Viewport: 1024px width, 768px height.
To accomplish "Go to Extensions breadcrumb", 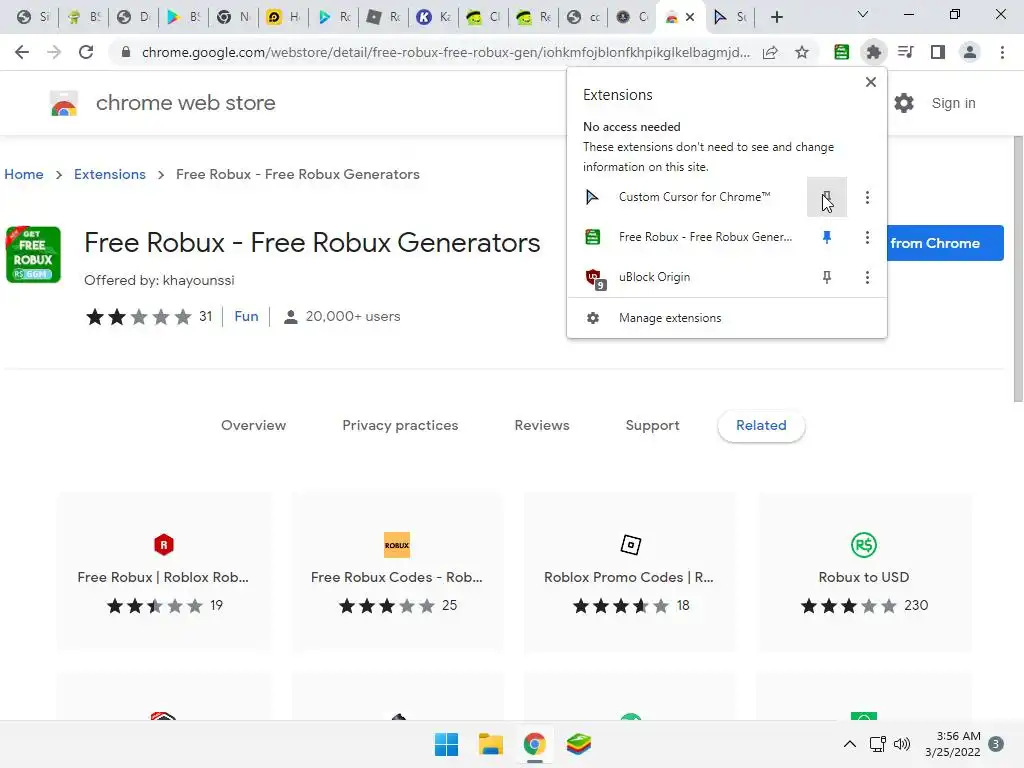I will tap(110, 174).
